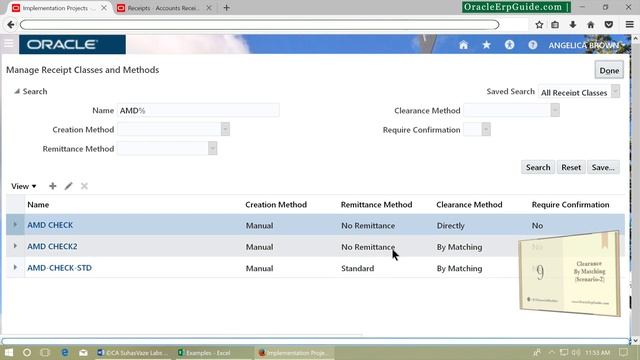Screen dimensions: 640x360
Task: Sort by Creation Method column header
Action: 276,204
